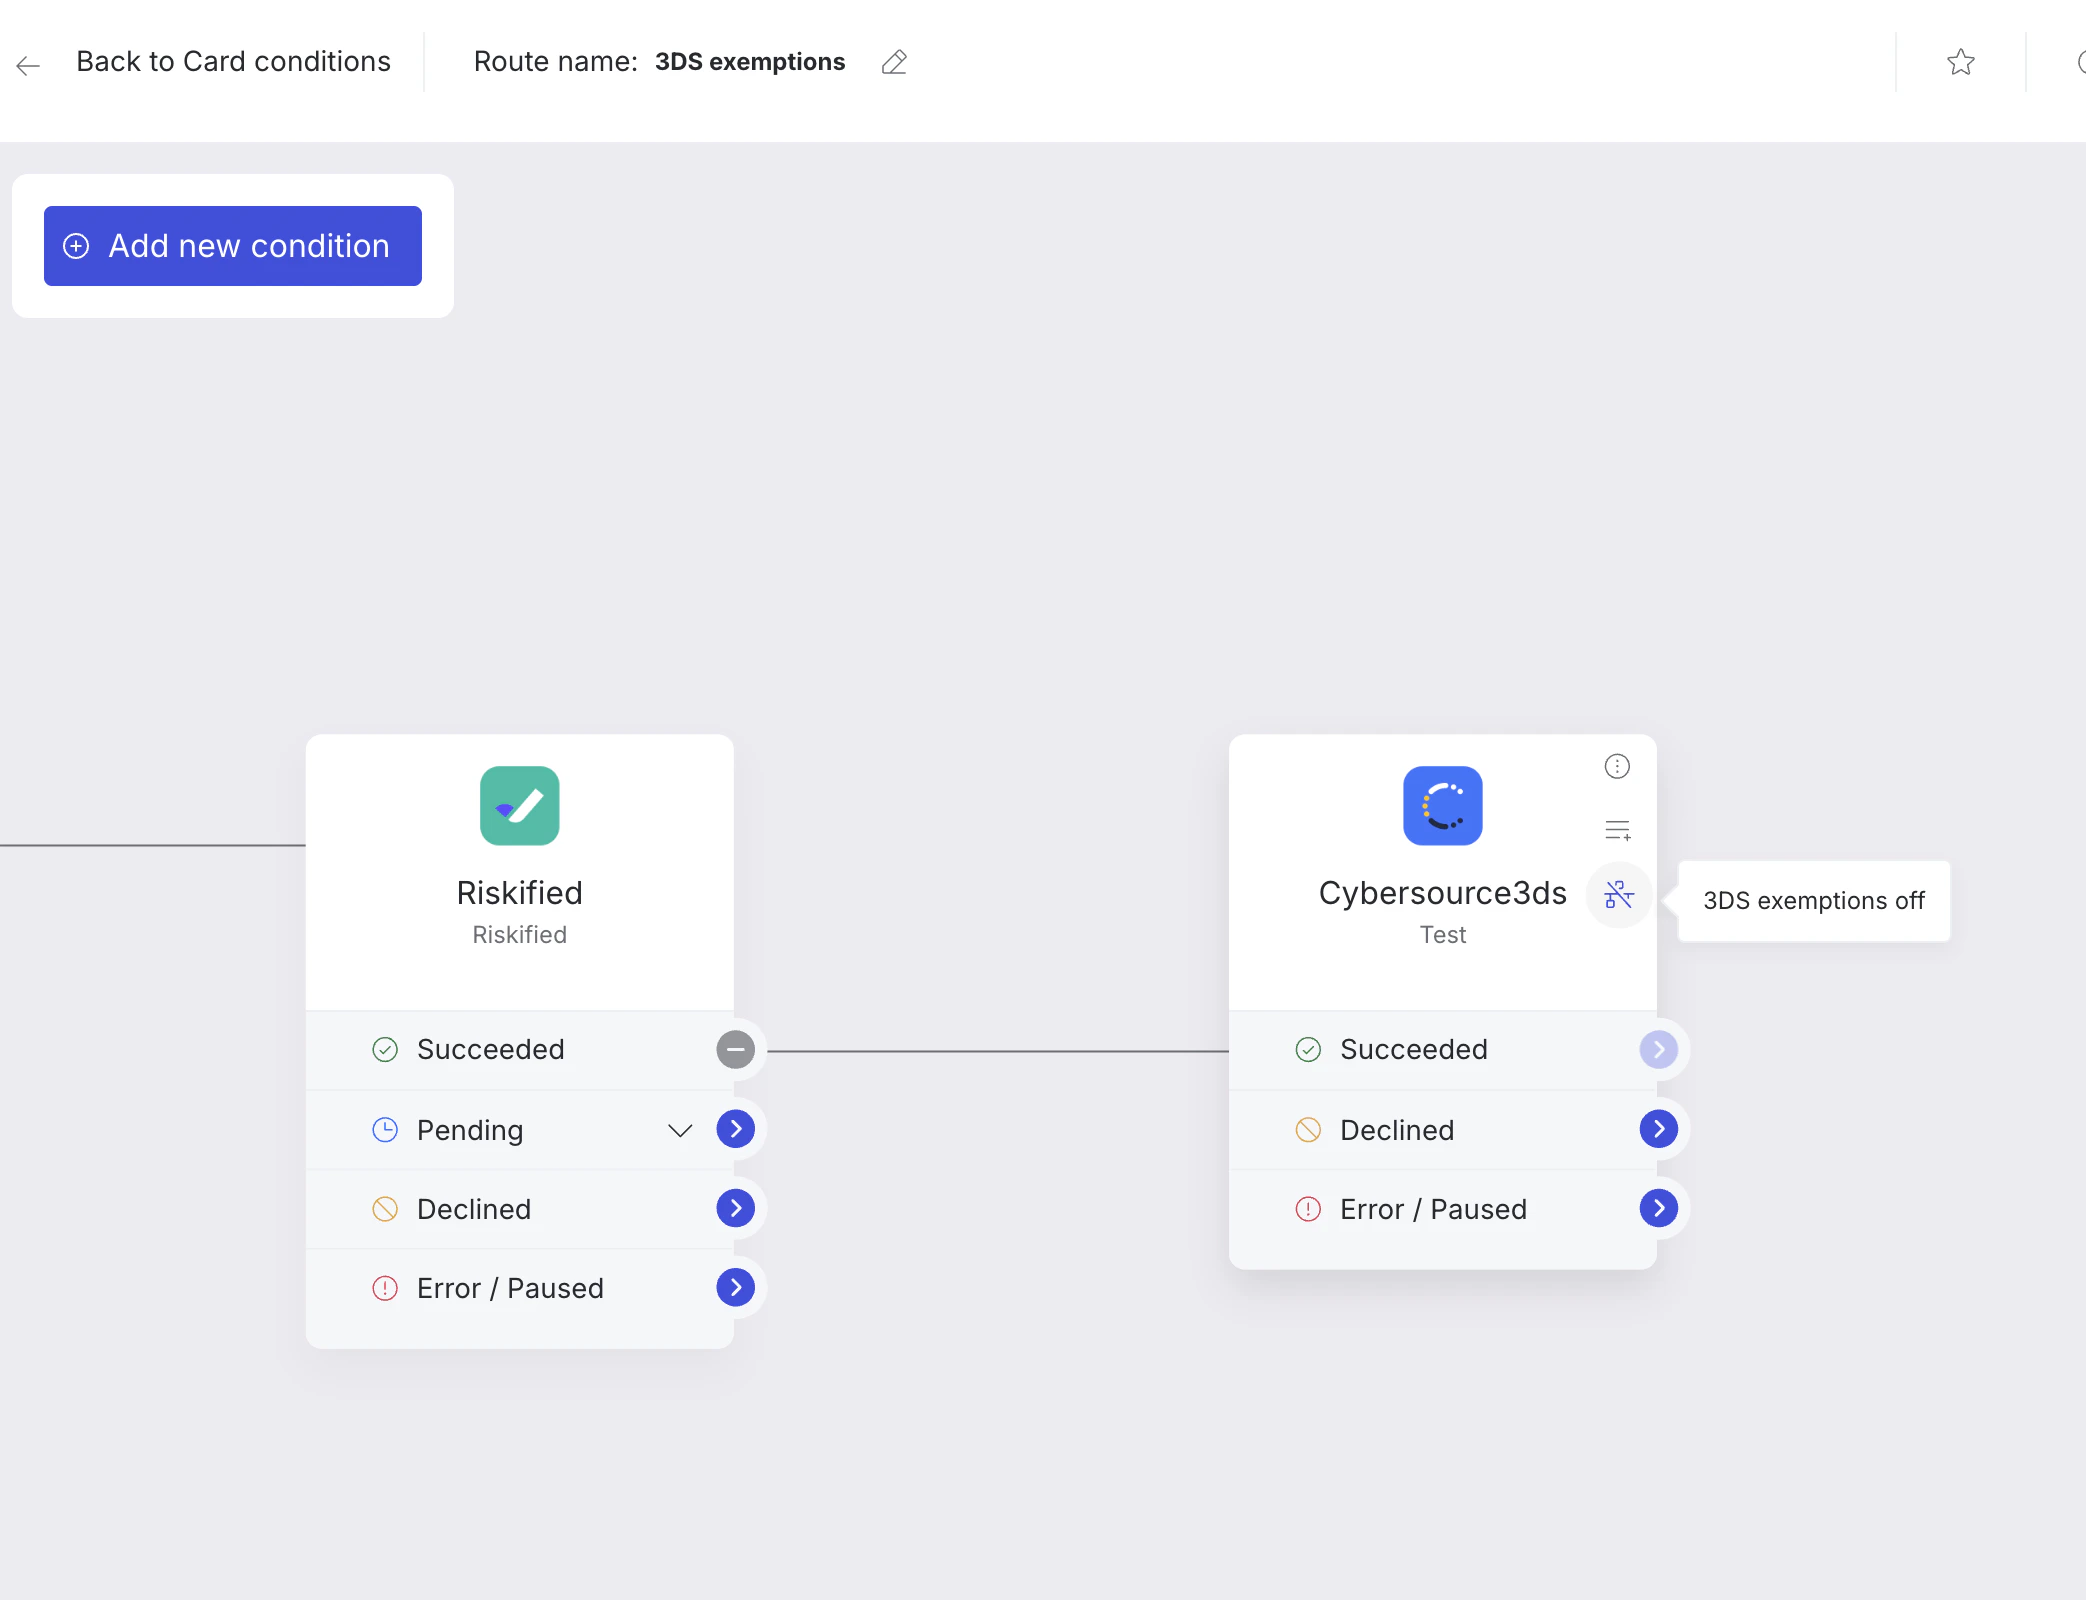Click the pencil icon to edit route name

tap(894, 62)
